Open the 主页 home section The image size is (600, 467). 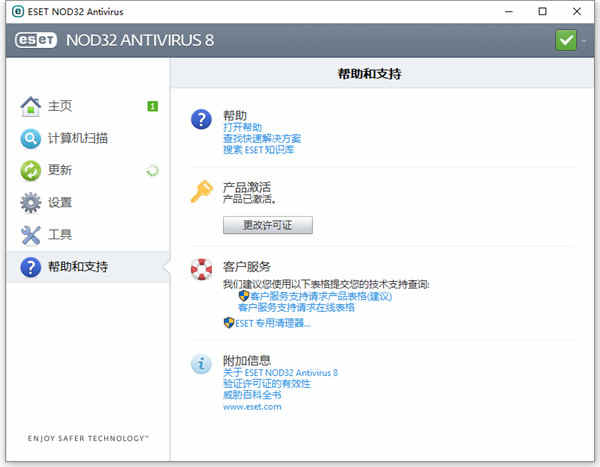(60, 106)
